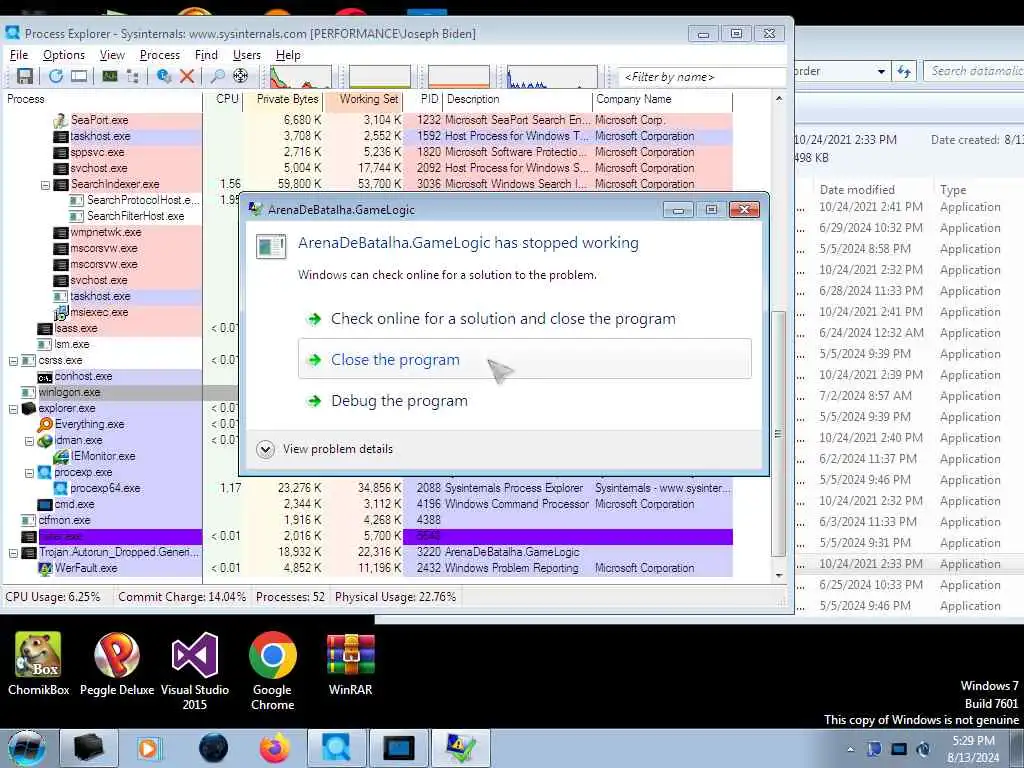The image size is (1024, 768).
Task: Click the Process Explorer taskbar button
Action: coord(336,748)
